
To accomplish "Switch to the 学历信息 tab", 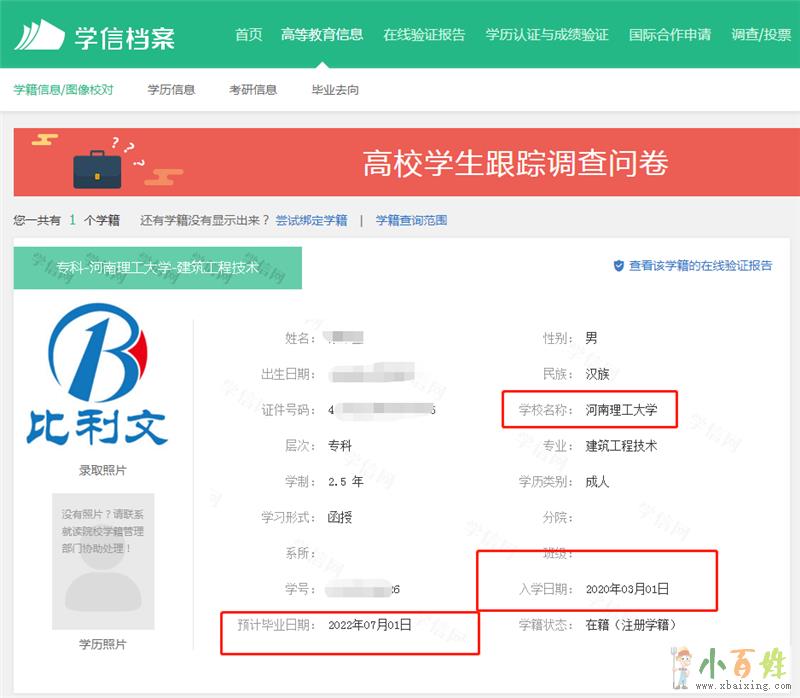I will [171, 90].
